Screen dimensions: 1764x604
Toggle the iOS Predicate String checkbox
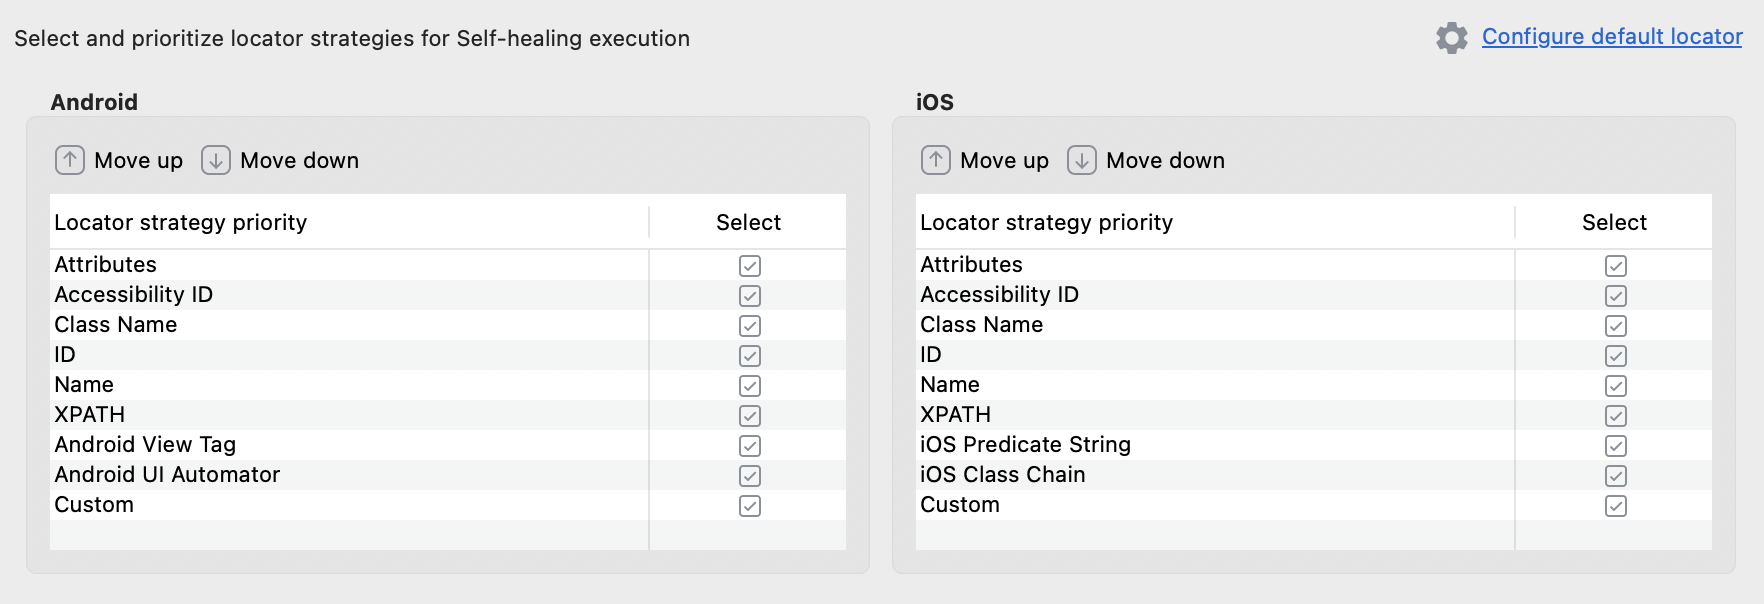[x=1616, y=446]
